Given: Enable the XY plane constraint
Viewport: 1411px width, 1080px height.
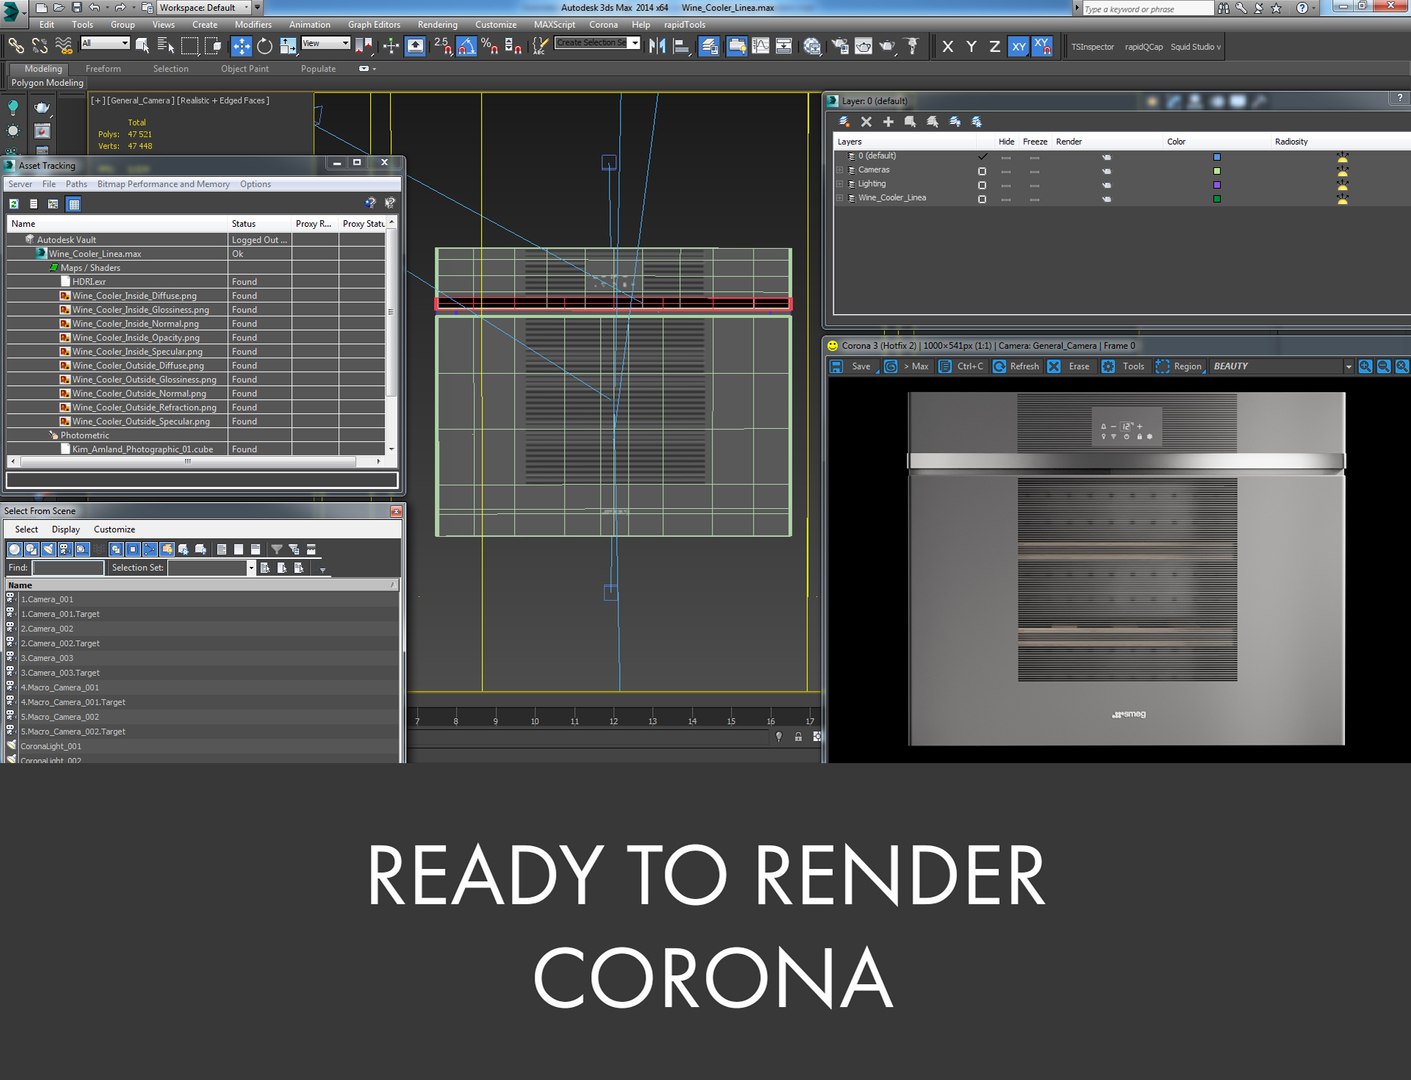Looking at the screenshot, I should point(1018,46).
